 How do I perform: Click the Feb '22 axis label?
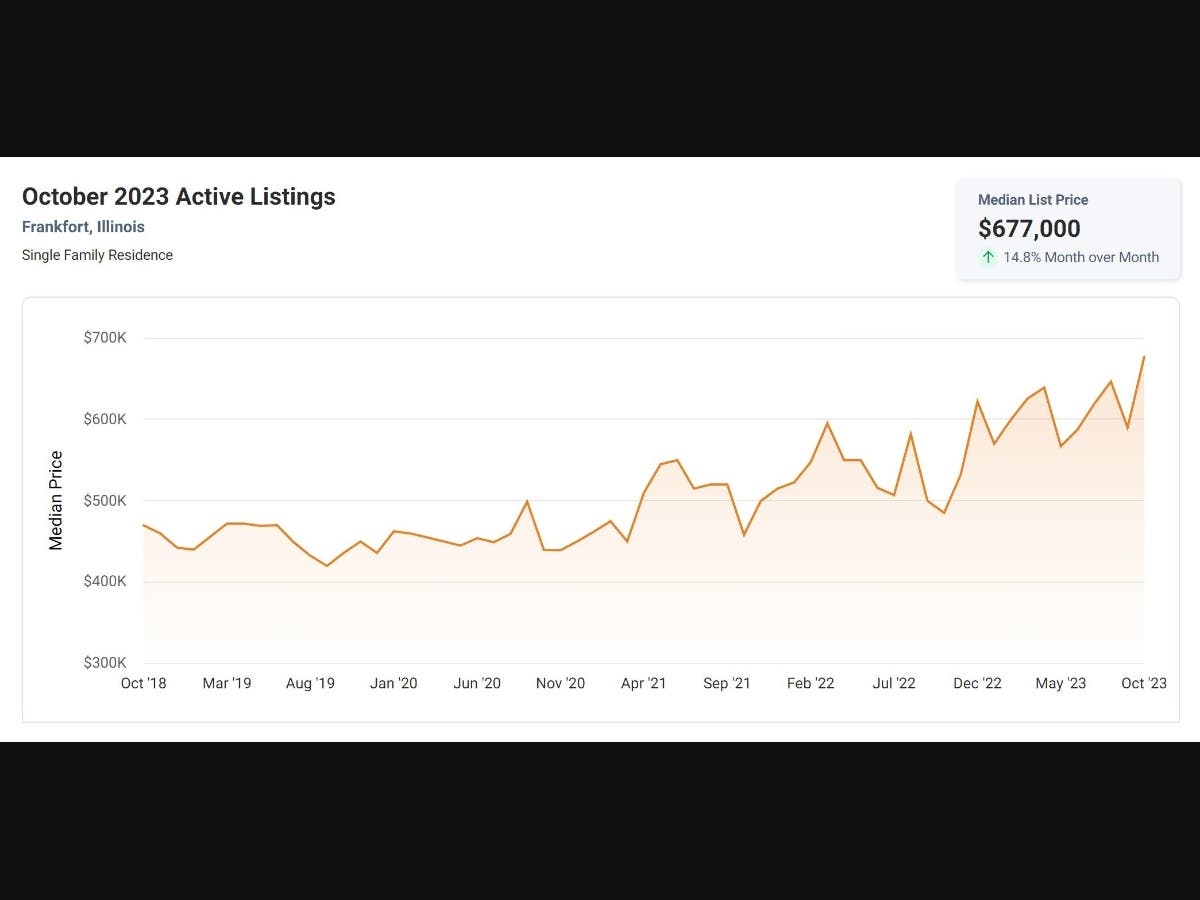[x=811, y=684]
